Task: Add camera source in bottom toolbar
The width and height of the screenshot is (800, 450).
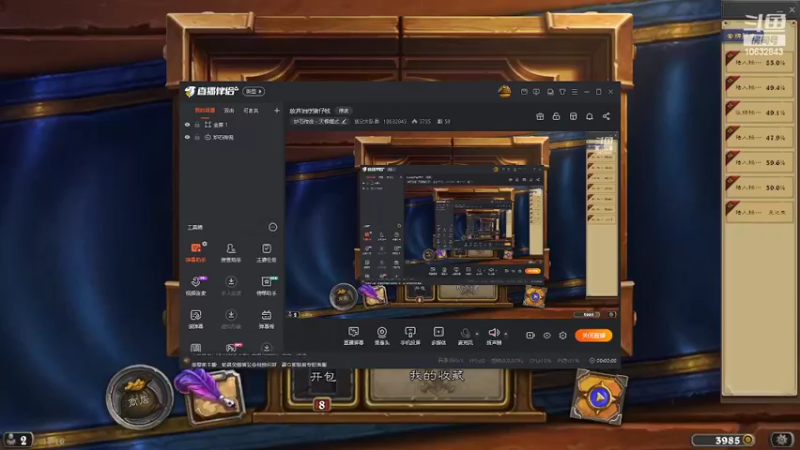Action: 382,336
